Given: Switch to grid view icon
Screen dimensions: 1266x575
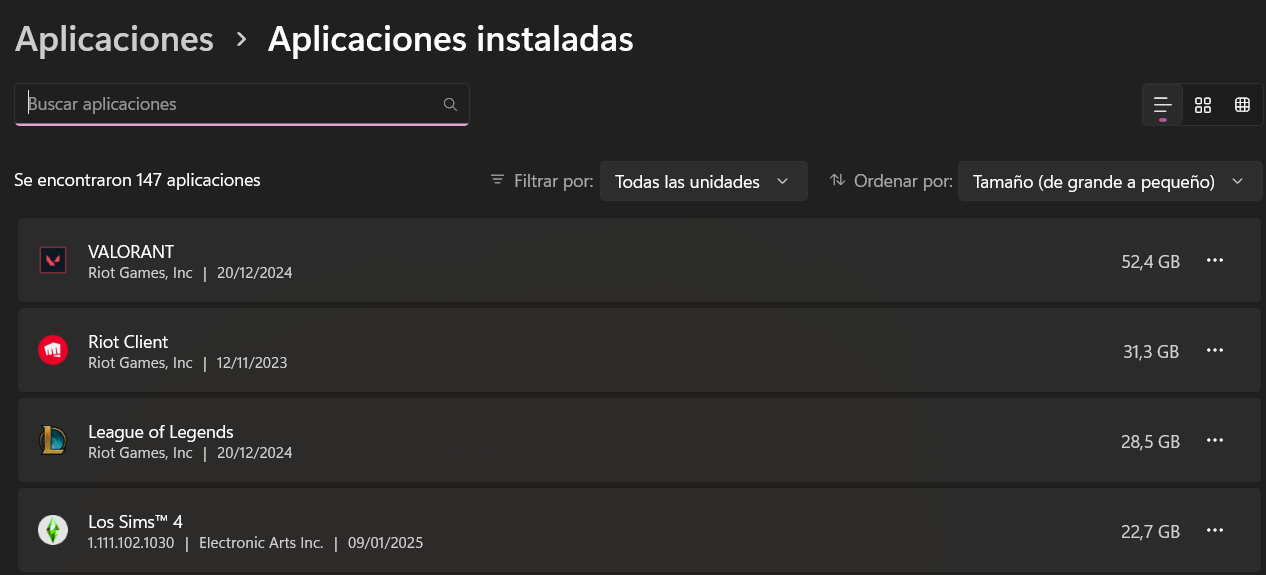Looking at the screenshot, I should [x=1203, y=104].
